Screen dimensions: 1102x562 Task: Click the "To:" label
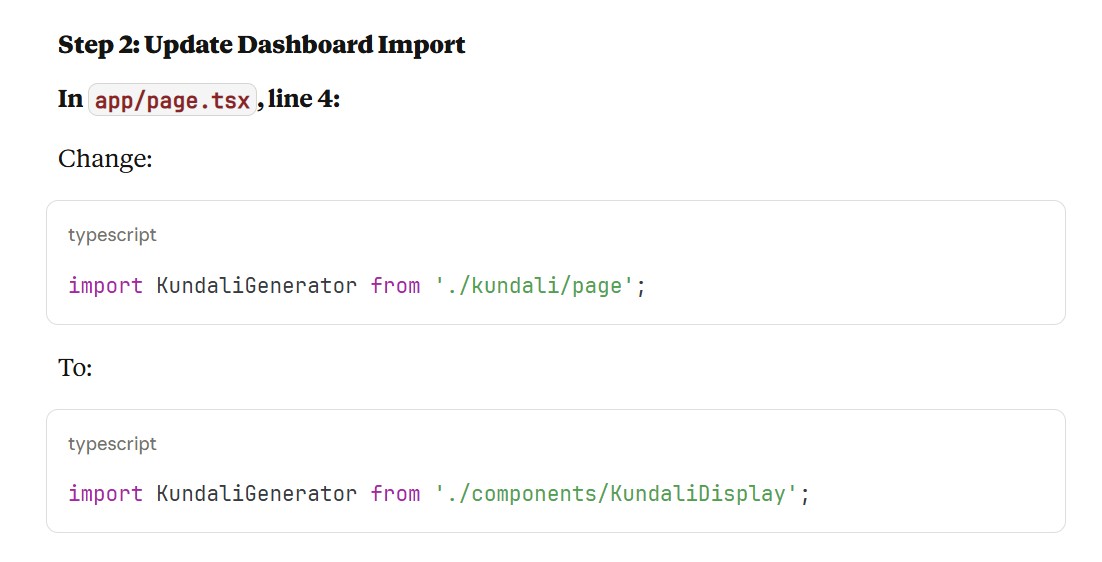75,368
